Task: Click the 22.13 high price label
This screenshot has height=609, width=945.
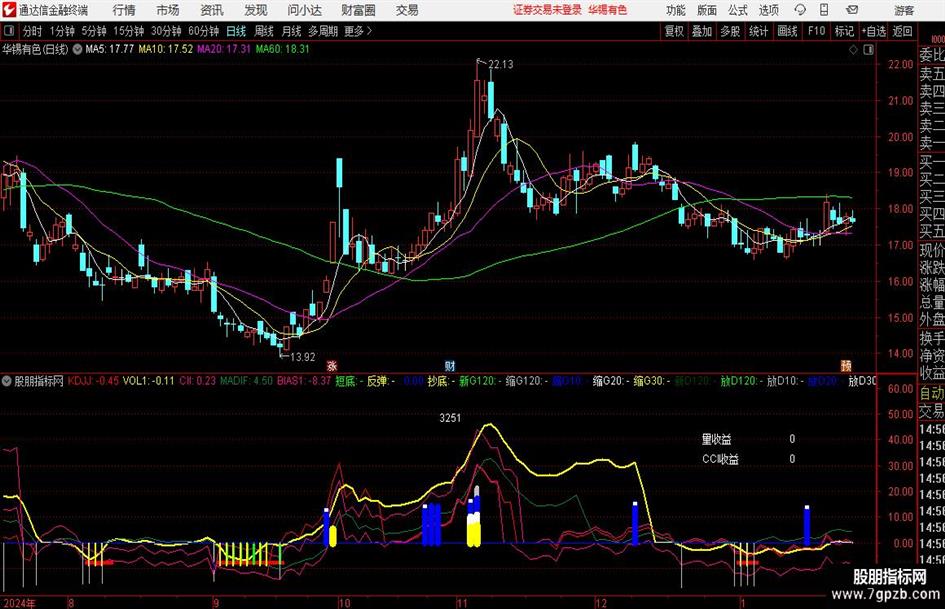Action: click(x=501, y=65)
